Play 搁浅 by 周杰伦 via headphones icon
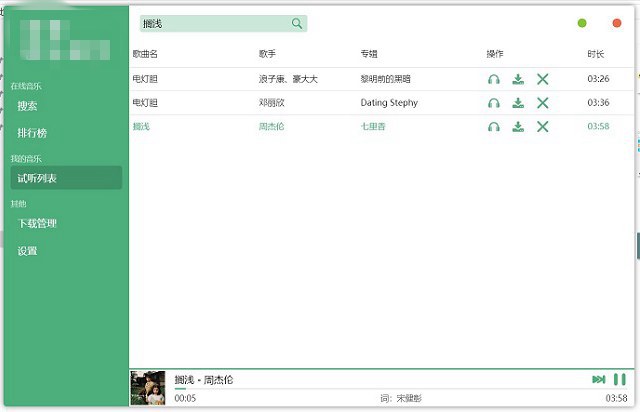640x412 pixels. [x=494, y=127]
